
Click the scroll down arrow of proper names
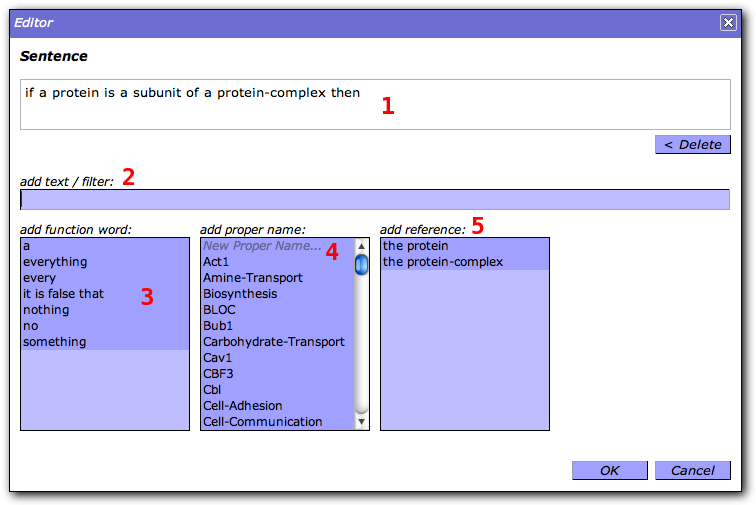point(361,422)
